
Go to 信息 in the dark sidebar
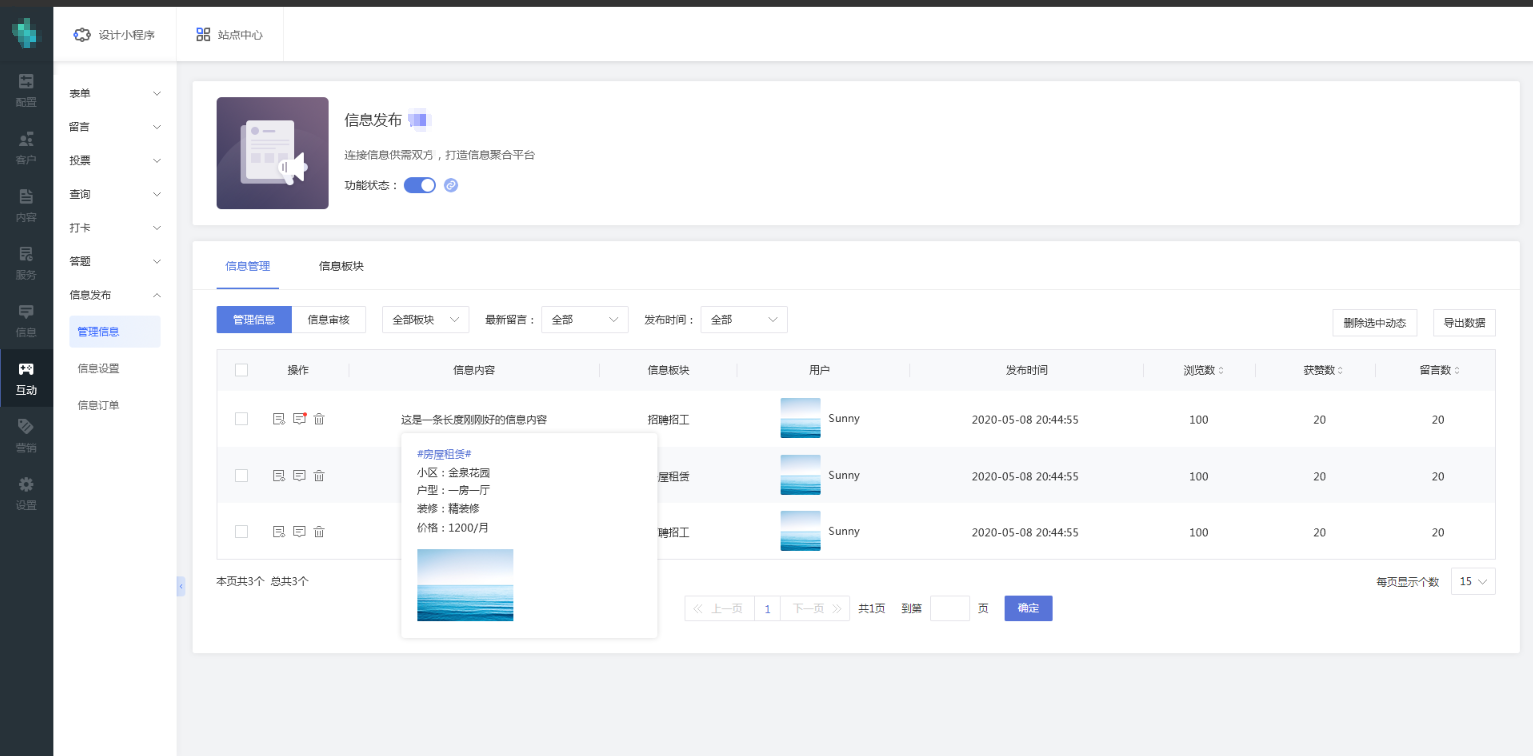26,320
